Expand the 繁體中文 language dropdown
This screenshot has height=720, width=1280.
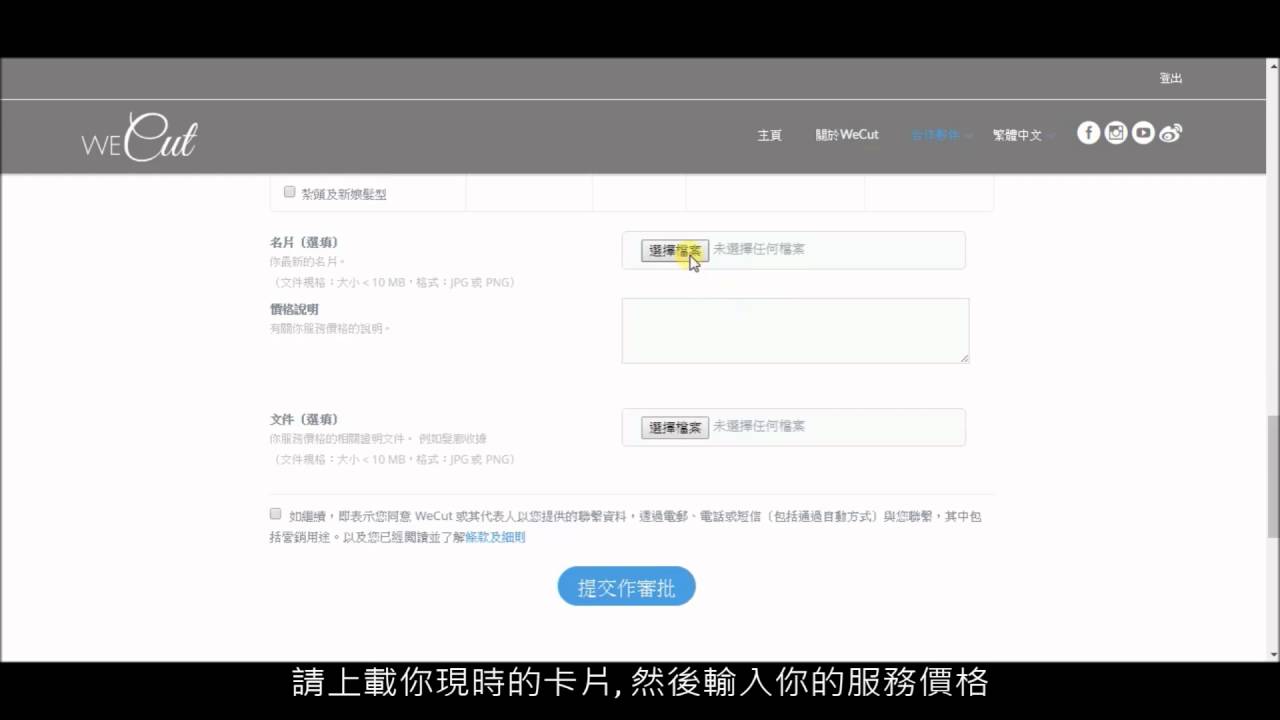tap(1023, 135)
